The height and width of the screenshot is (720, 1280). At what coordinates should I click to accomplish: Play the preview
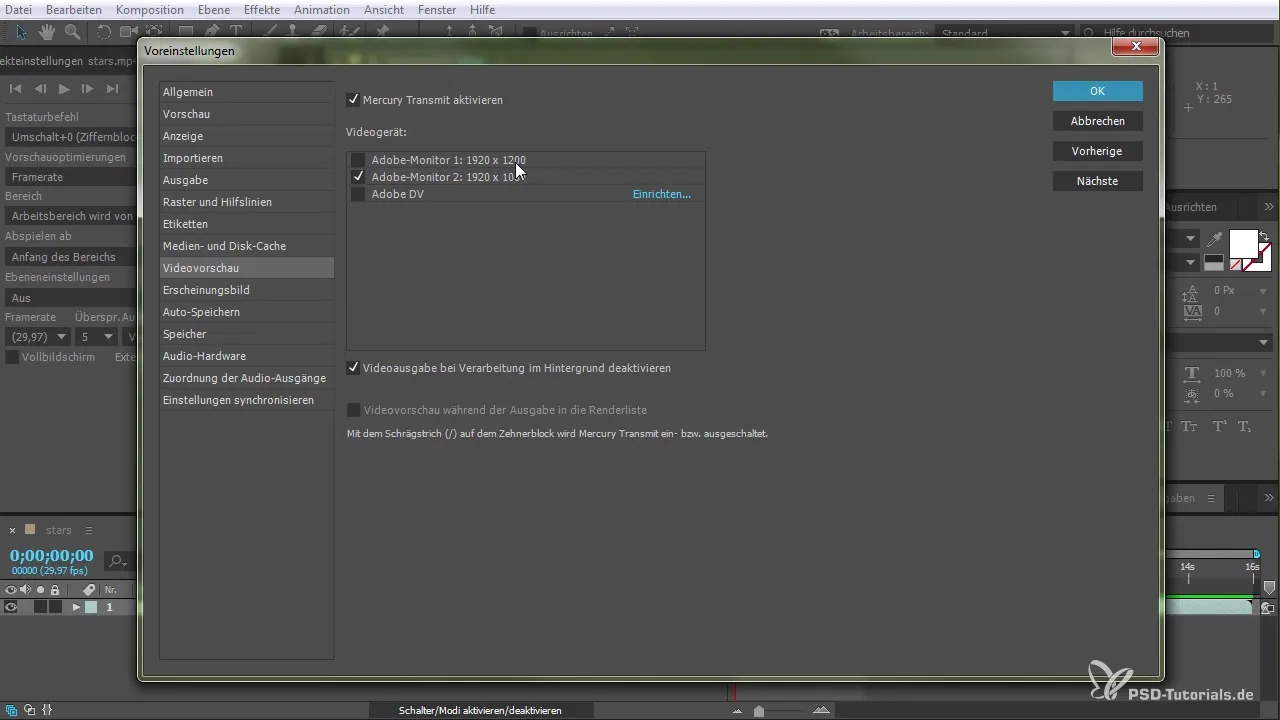pyautogui.click(x=64, y=89)
